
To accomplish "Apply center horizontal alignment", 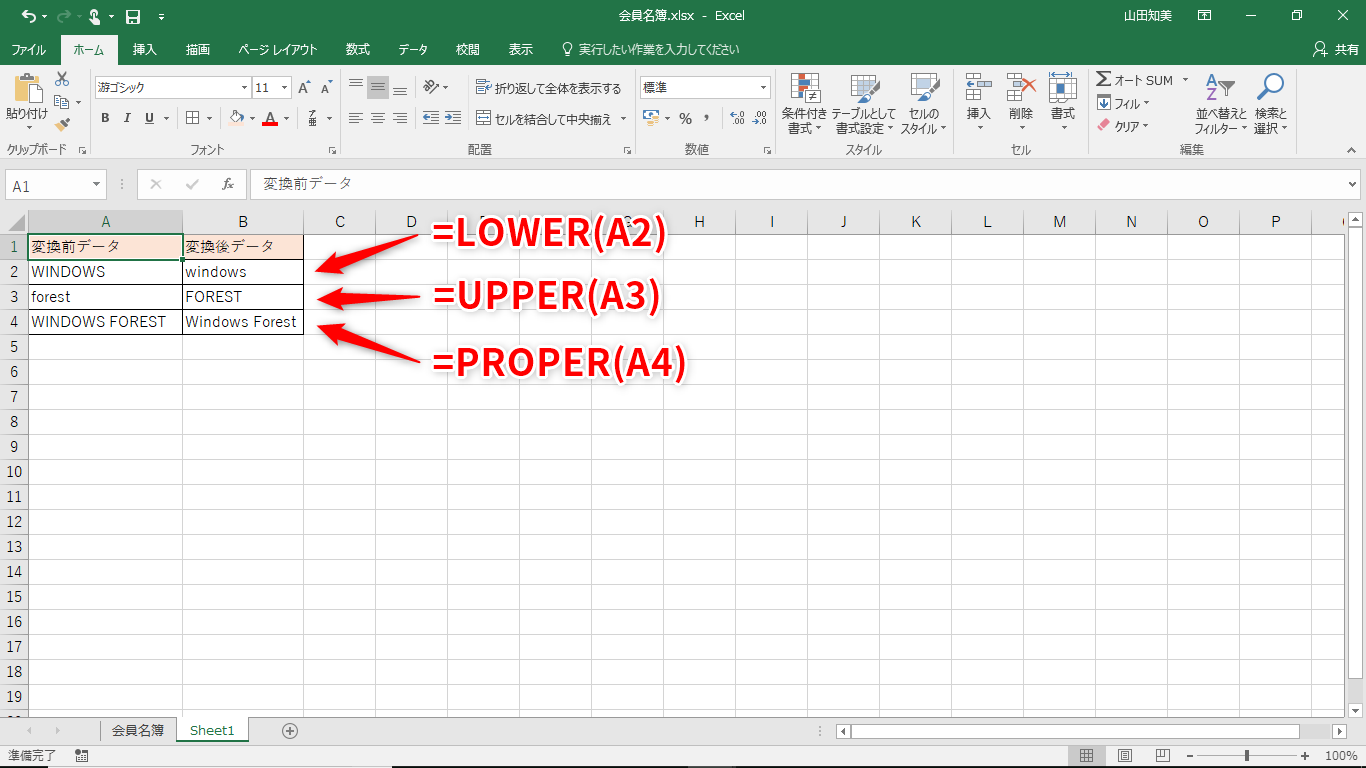I will 378,118.
